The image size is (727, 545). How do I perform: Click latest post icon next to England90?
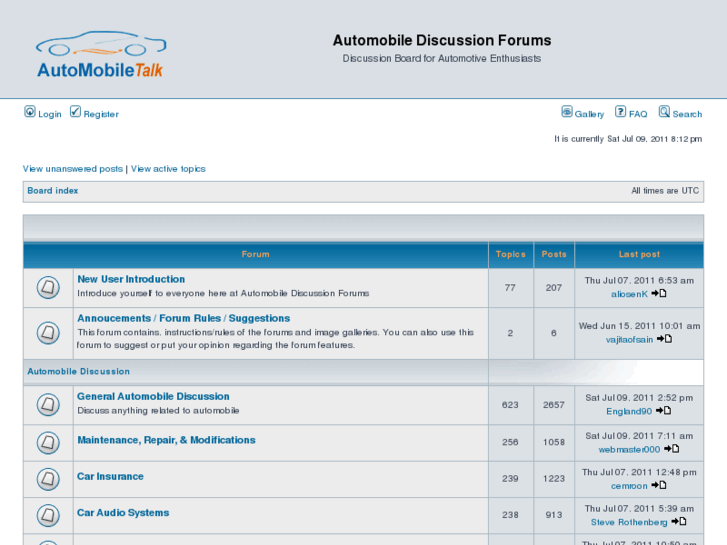click(x=663, y=411)
